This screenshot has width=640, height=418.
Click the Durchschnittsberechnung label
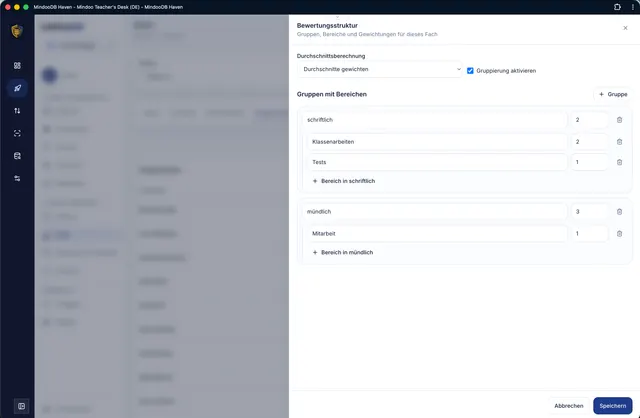tap(331, 56)
